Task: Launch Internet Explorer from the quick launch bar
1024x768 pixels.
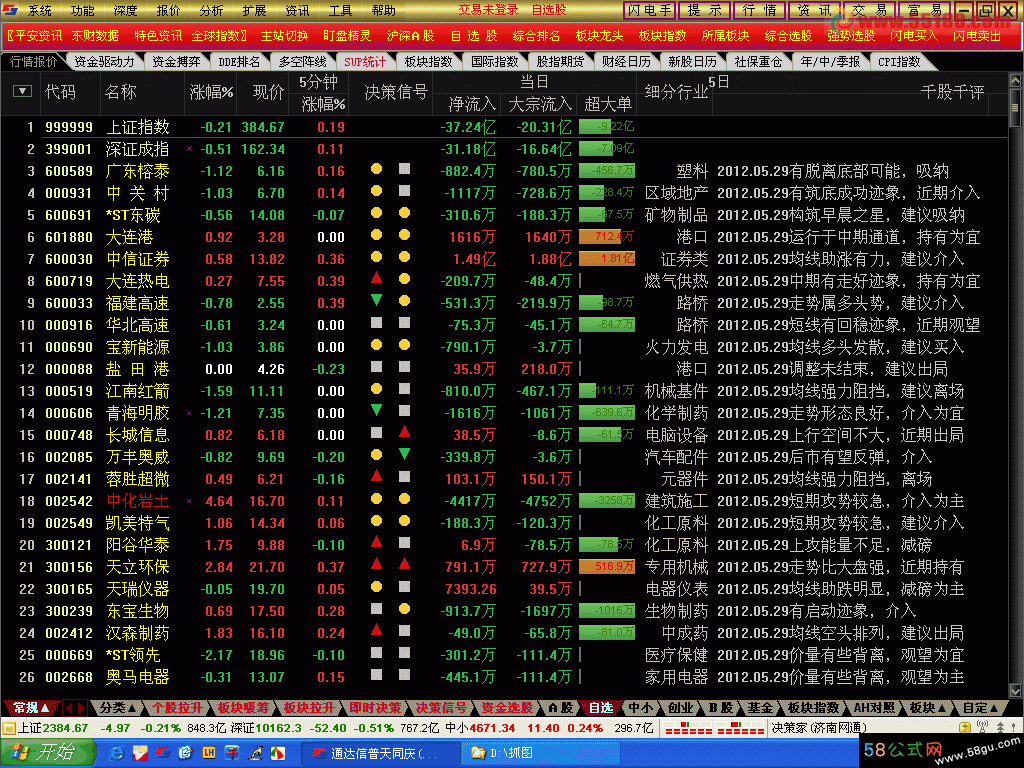Action: point(116,752)
